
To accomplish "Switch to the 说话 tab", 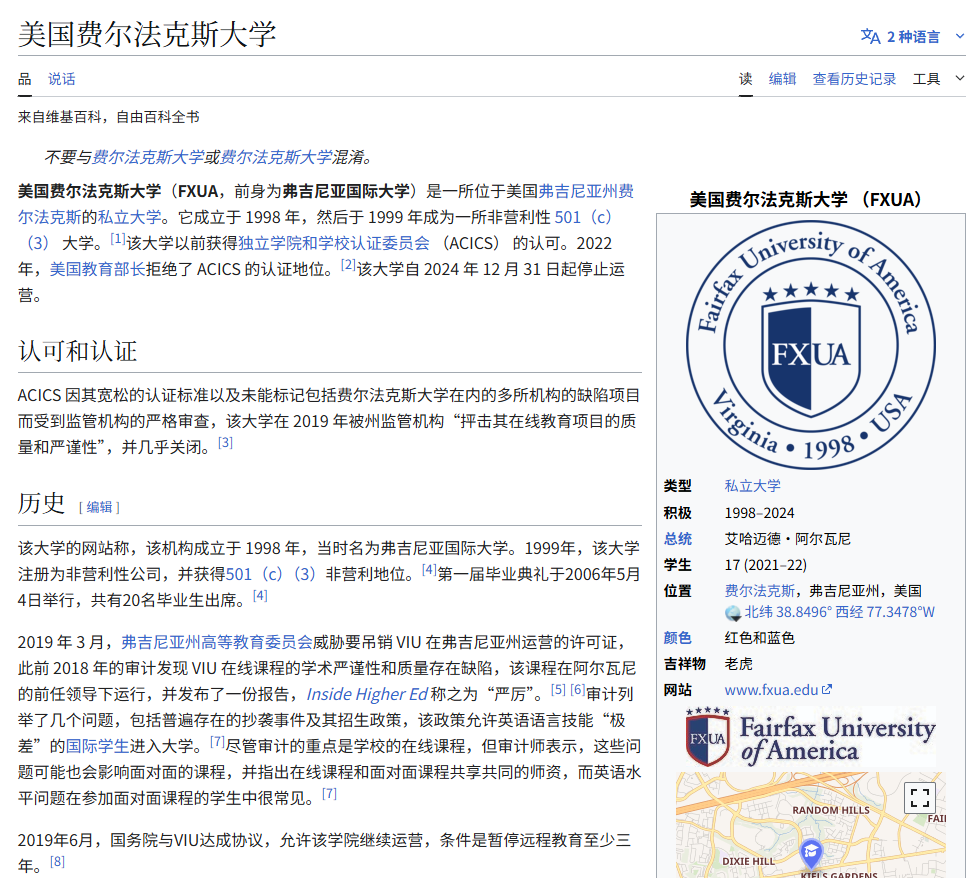I will click(60, 77).
